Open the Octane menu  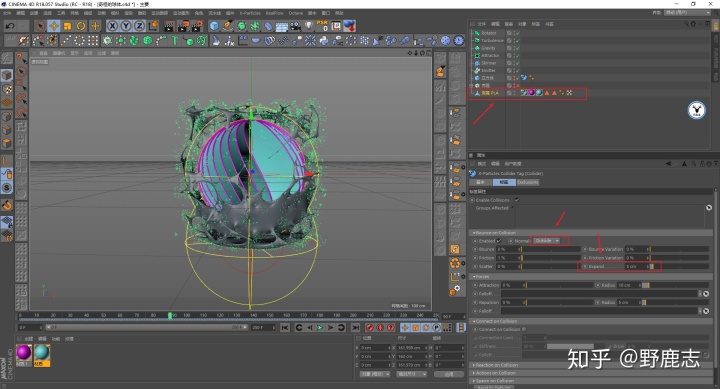pyautogui.click(x=295, y=13)
